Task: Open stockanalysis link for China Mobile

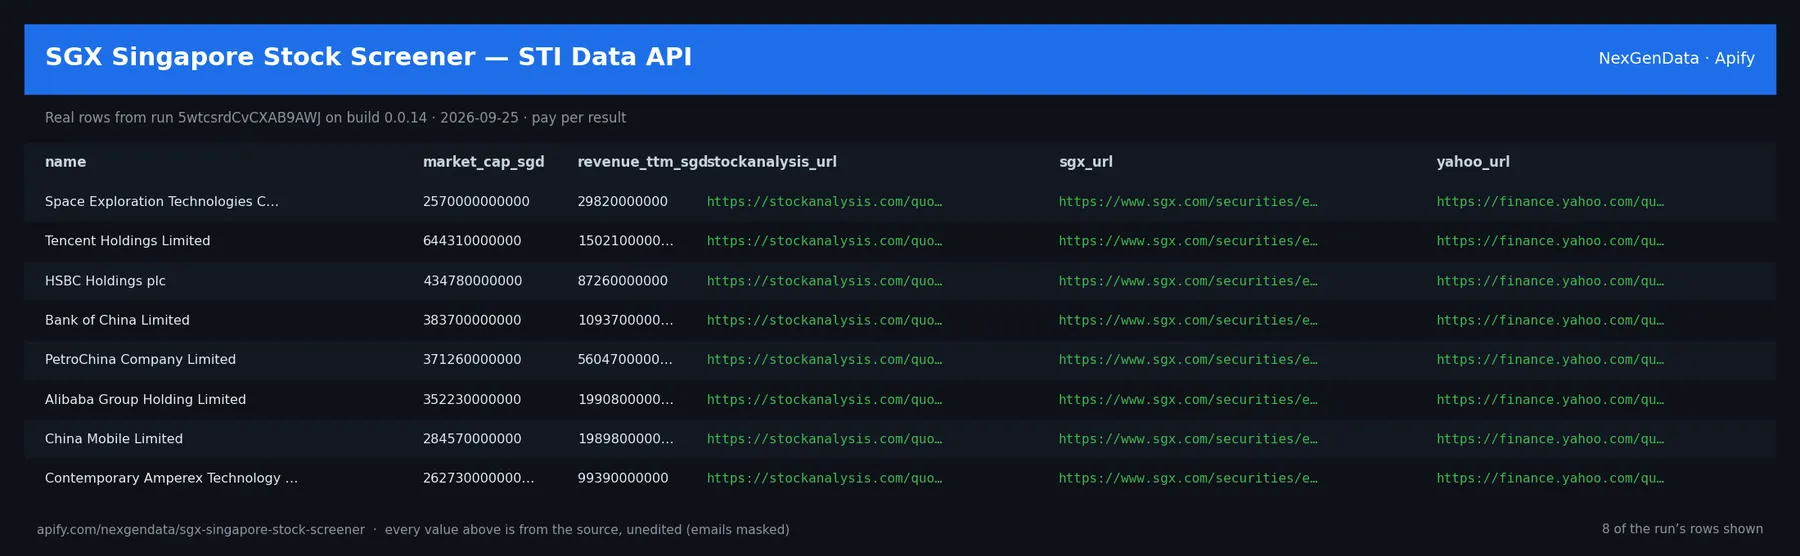Action: (x=824, y=439)
